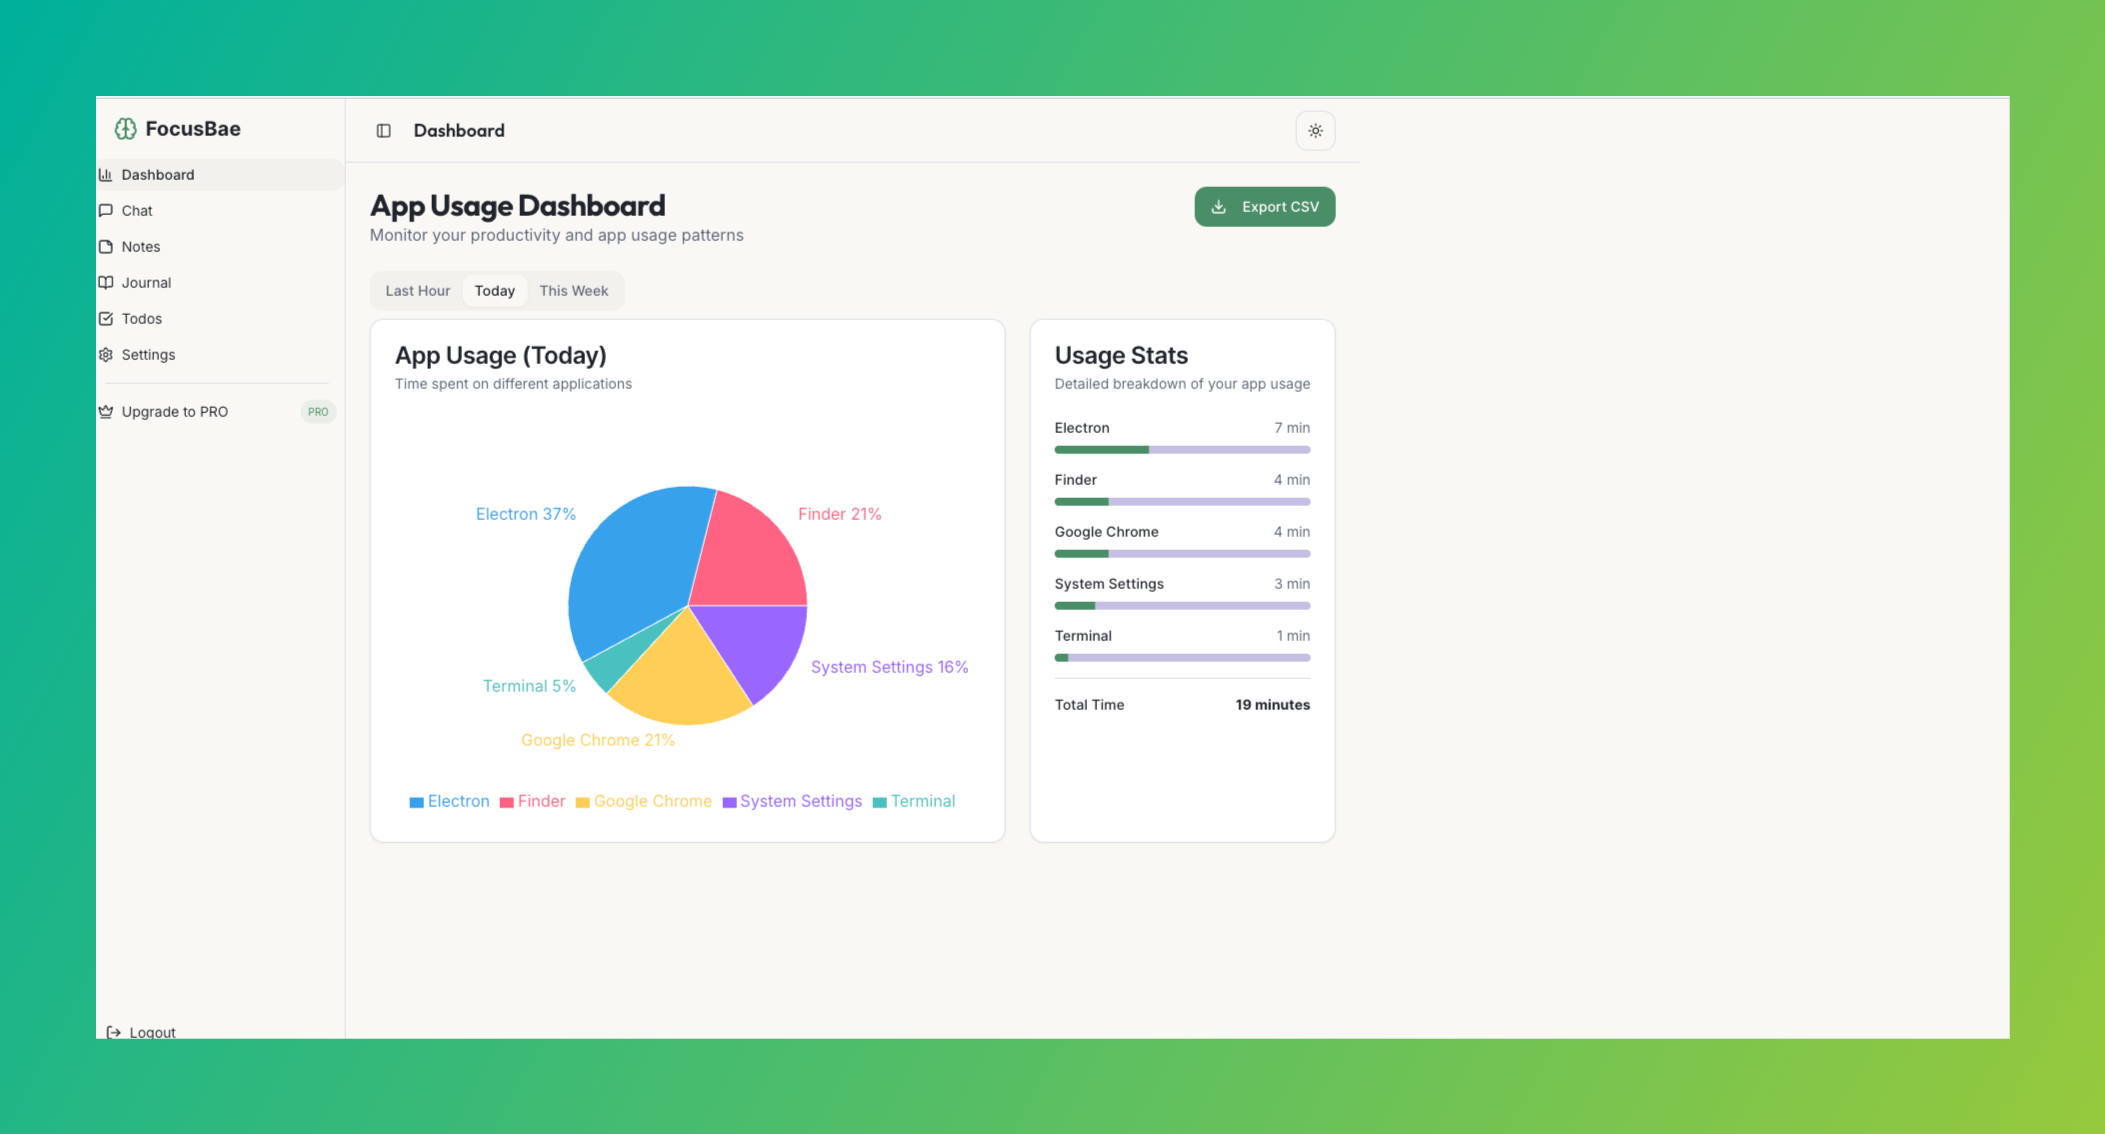Open the Chat bubble icon
The width and height of the screenshot is (2105, 1134).
tap(106, 211)
